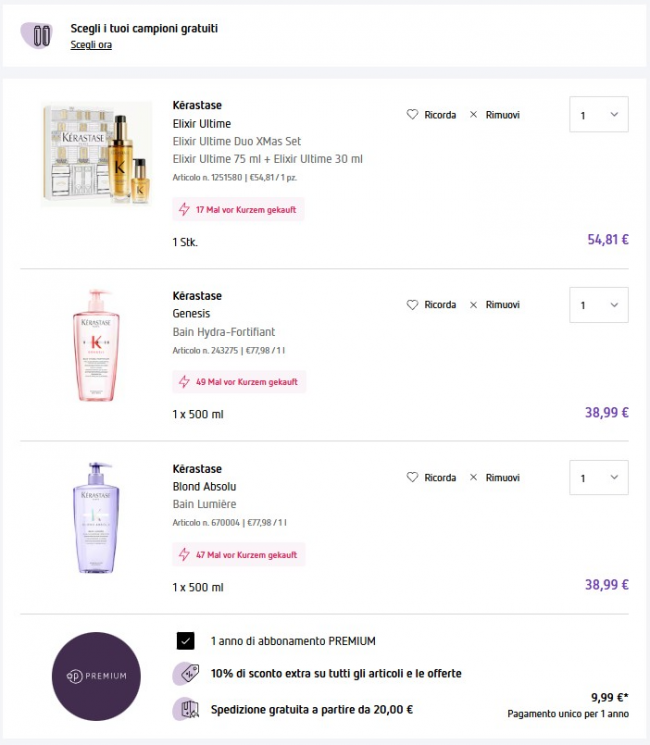Screen dimensions: 650x745
Task: Open the pink Genesis bottle image
Action: click(x=96, y=345)
